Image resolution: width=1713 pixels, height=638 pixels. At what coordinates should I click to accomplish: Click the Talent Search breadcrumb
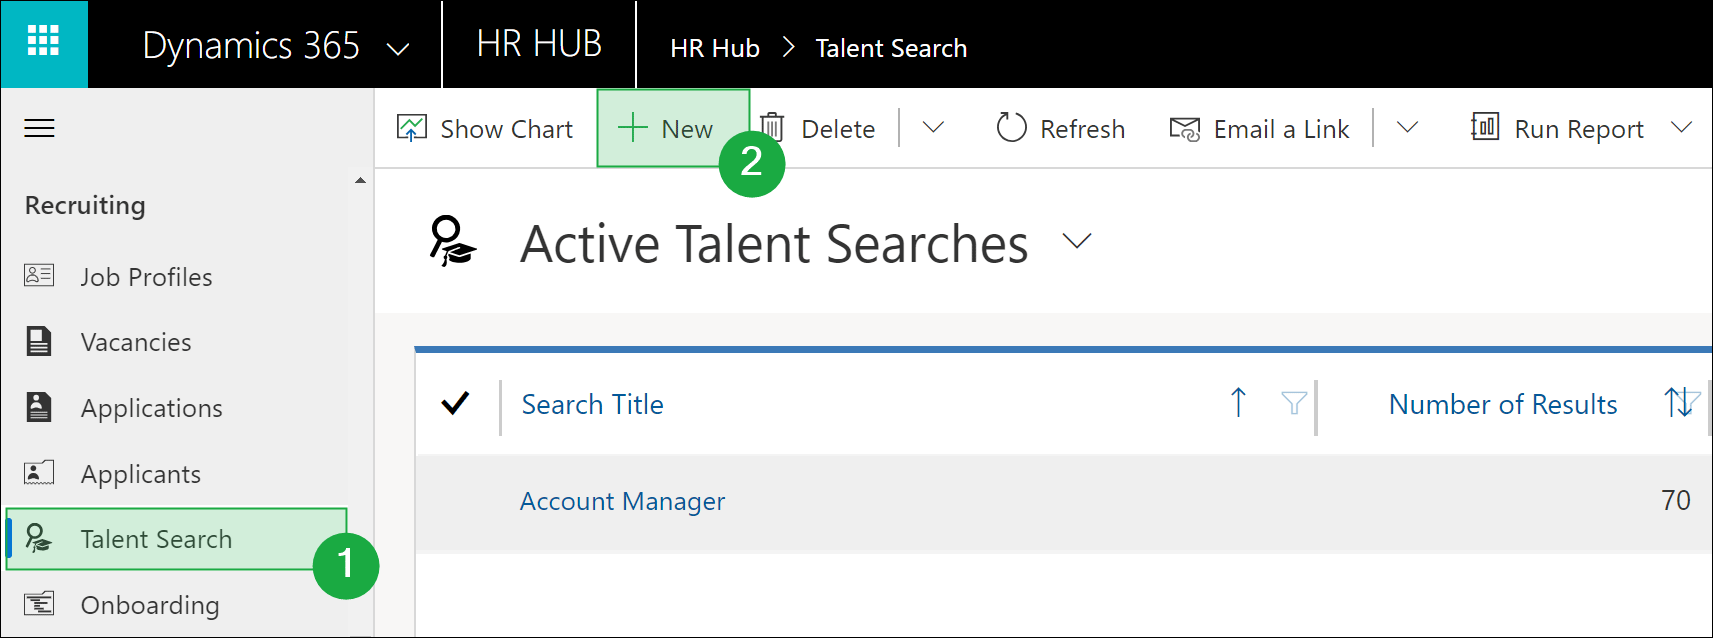pyautogui.click(x=891, y=48)
